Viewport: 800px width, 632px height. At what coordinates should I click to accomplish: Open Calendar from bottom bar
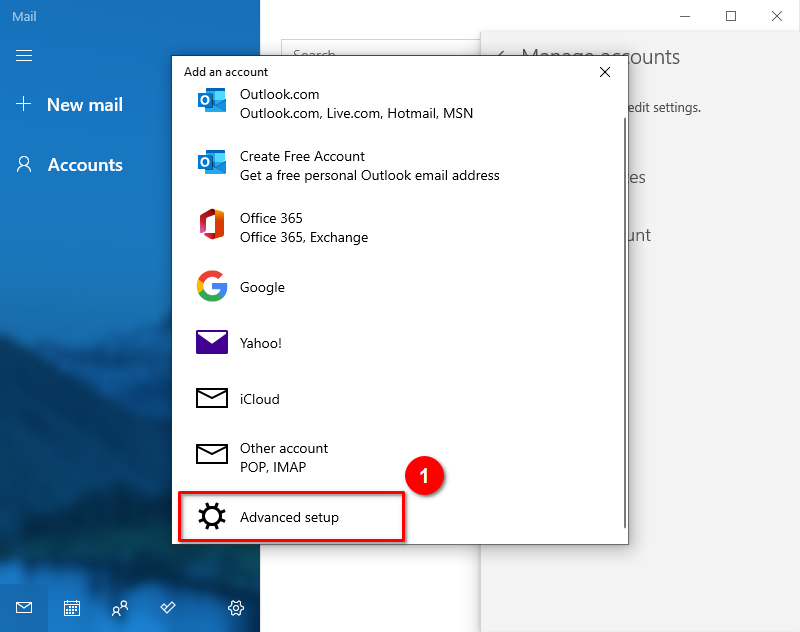72,608
